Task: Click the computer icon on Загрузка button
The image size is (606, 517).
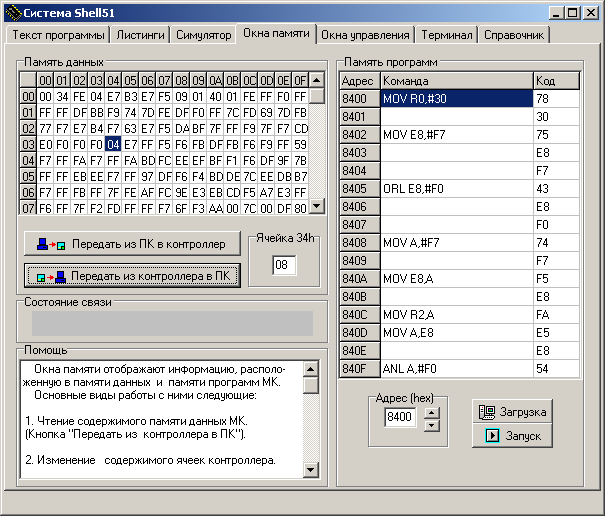Action: [x=487, y=412]
